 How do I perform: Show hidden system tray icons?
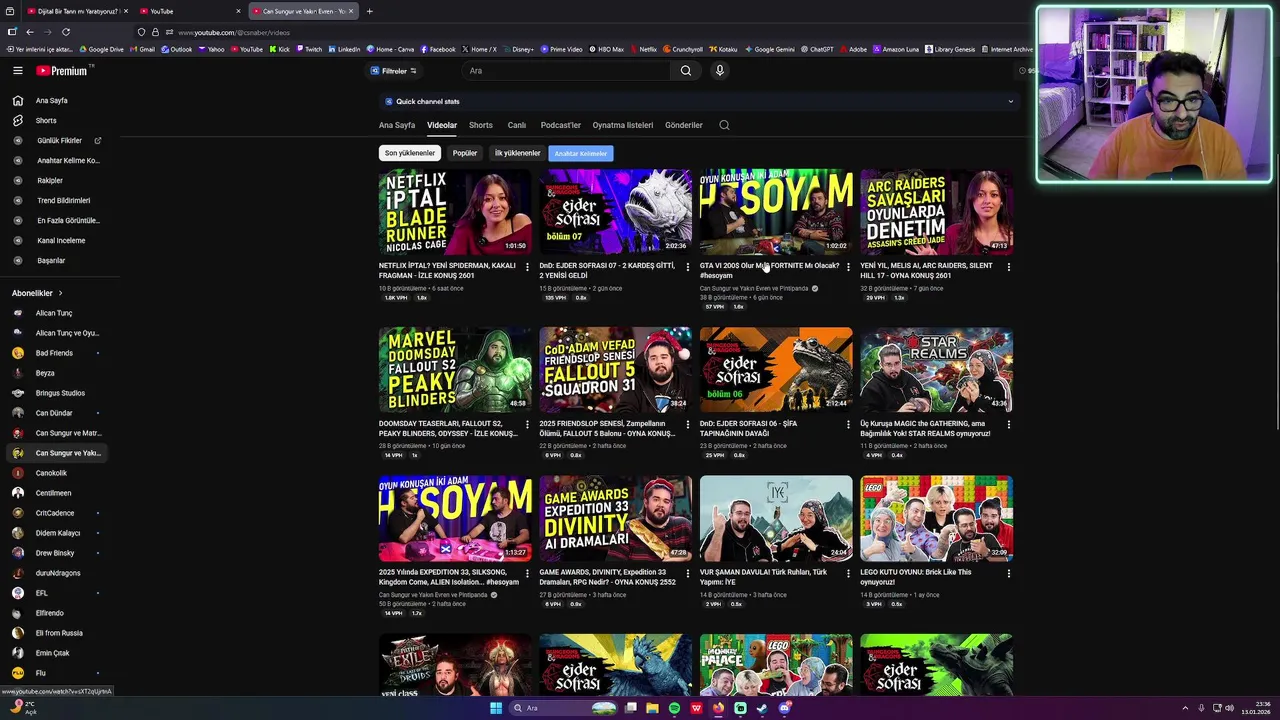(1185, 708)
